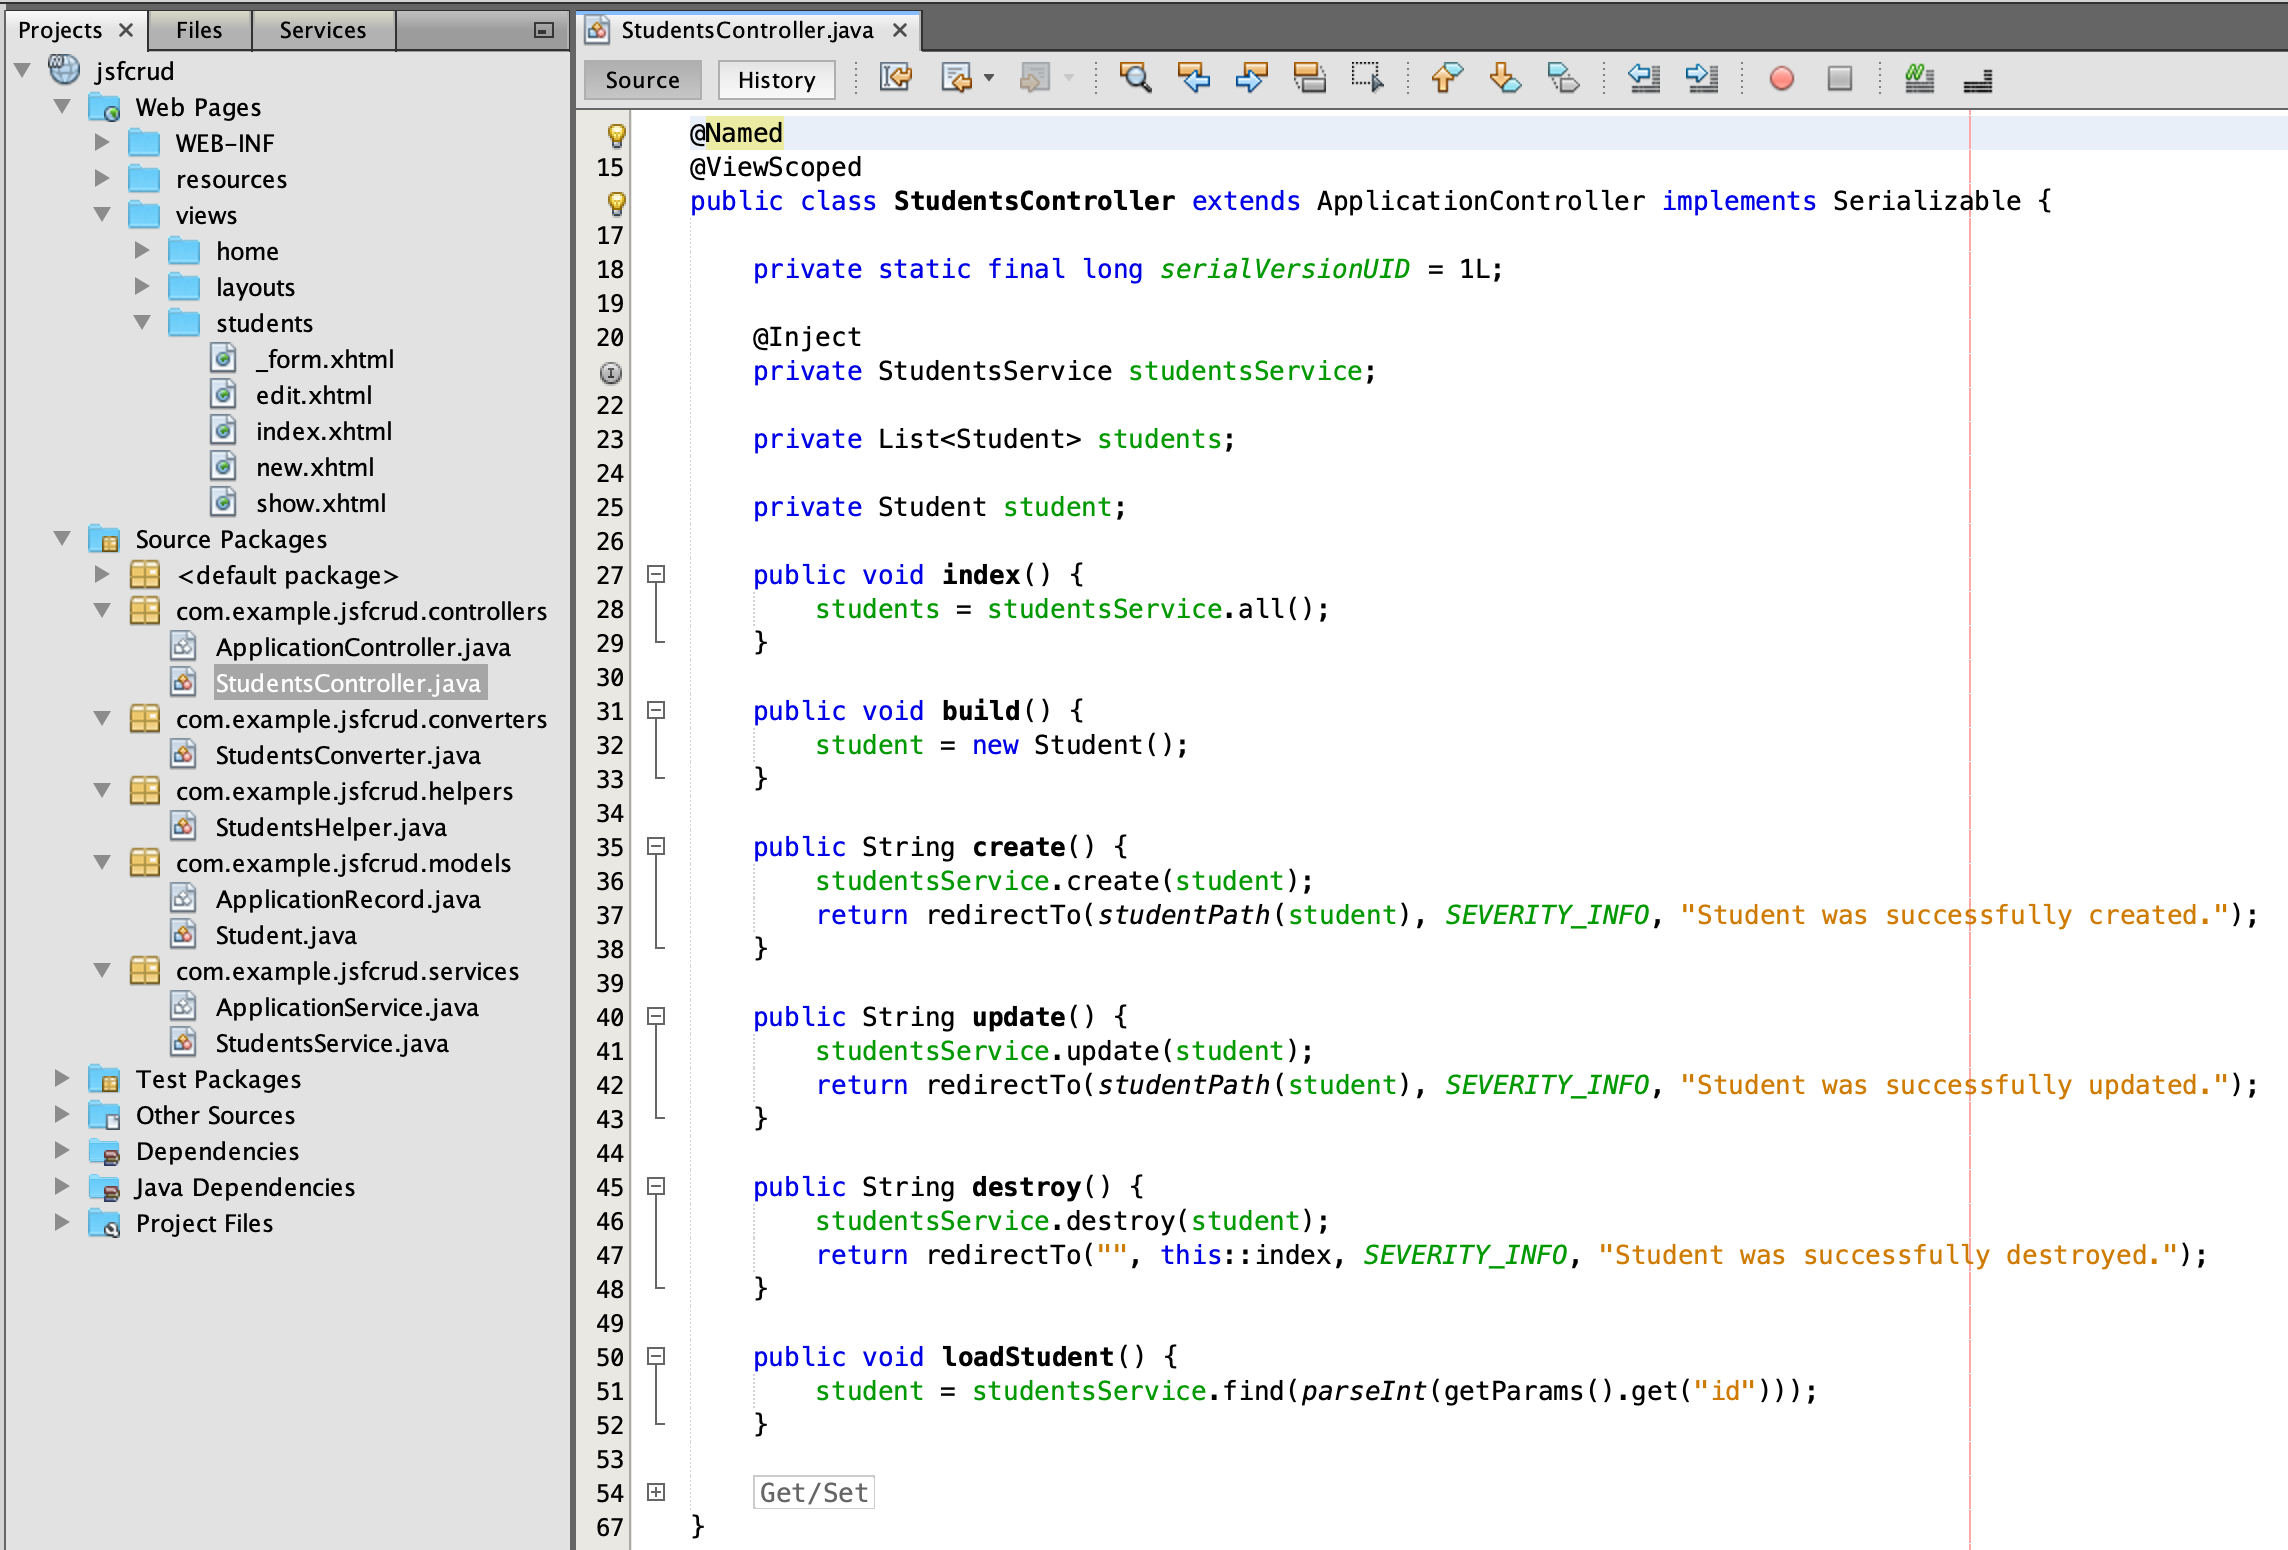Viewport: 2288px width, 1550px height.
Task: Expand the WEB-INF folder
Action: click(102, 142)
